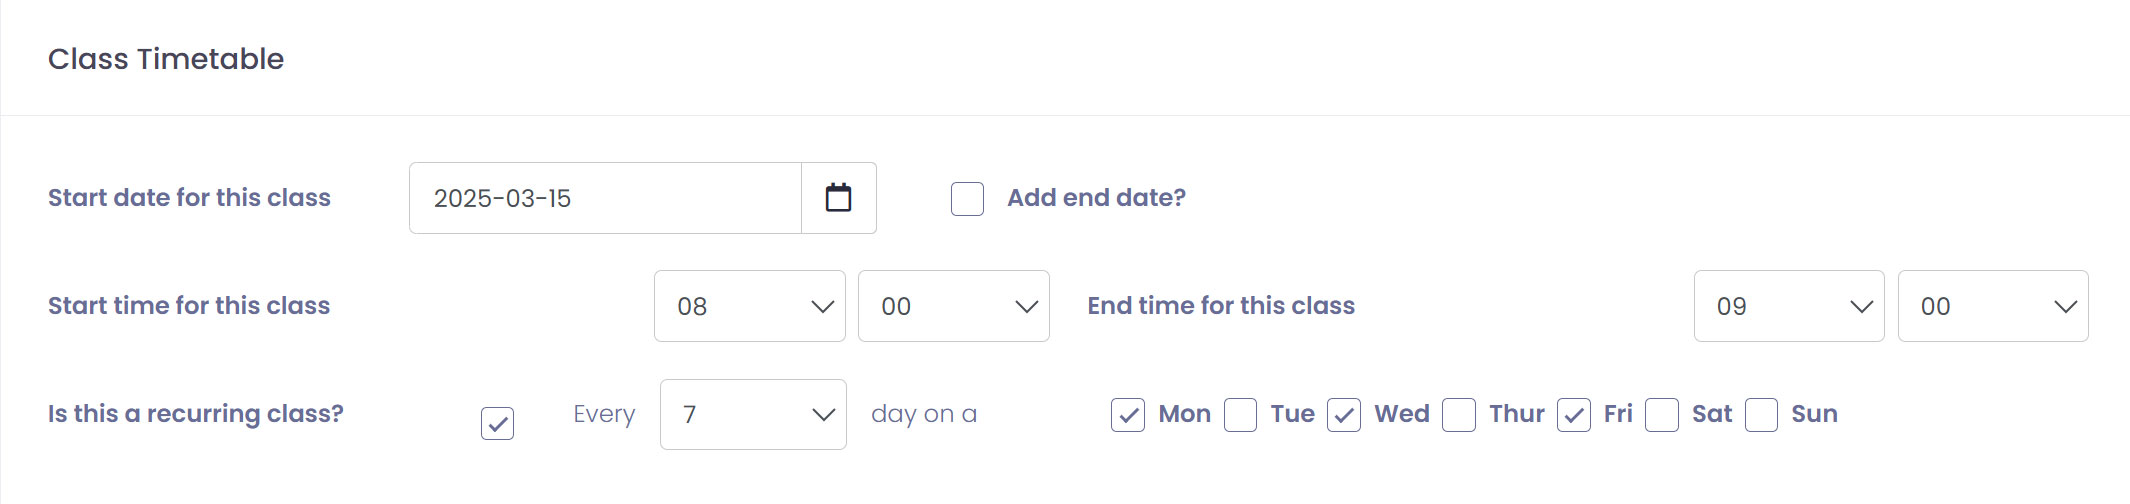Enable the Add end date checkbox
Screen dimensions: 2130x504
pyautogui.click(x=967, y=198)
